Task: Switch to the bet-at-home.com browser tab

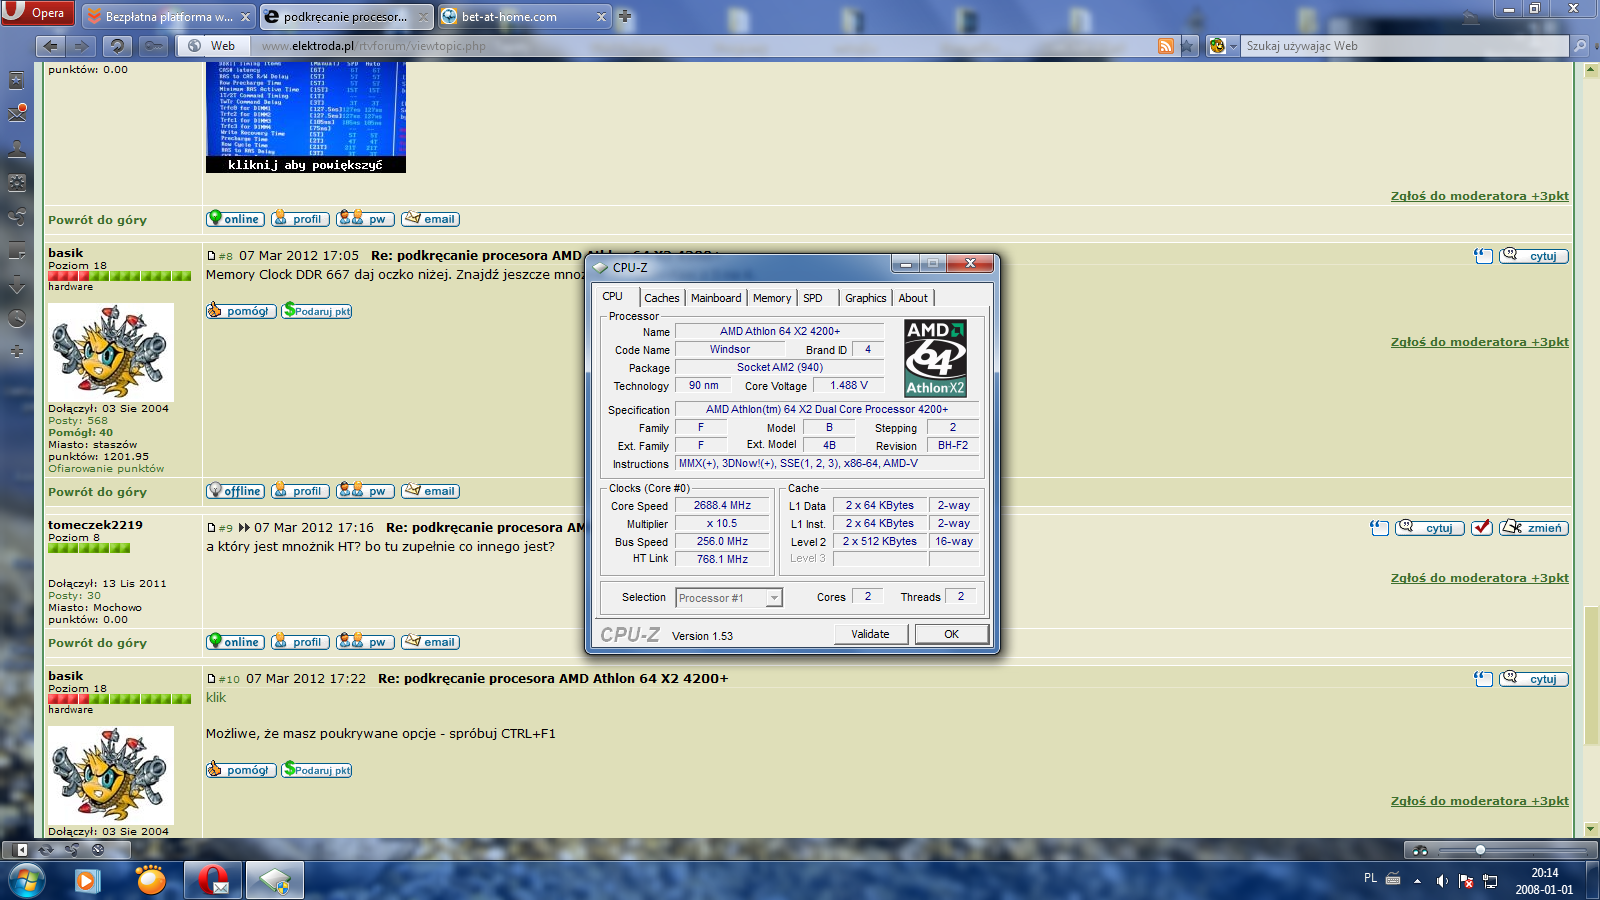Action: click(x=525, y=17)
